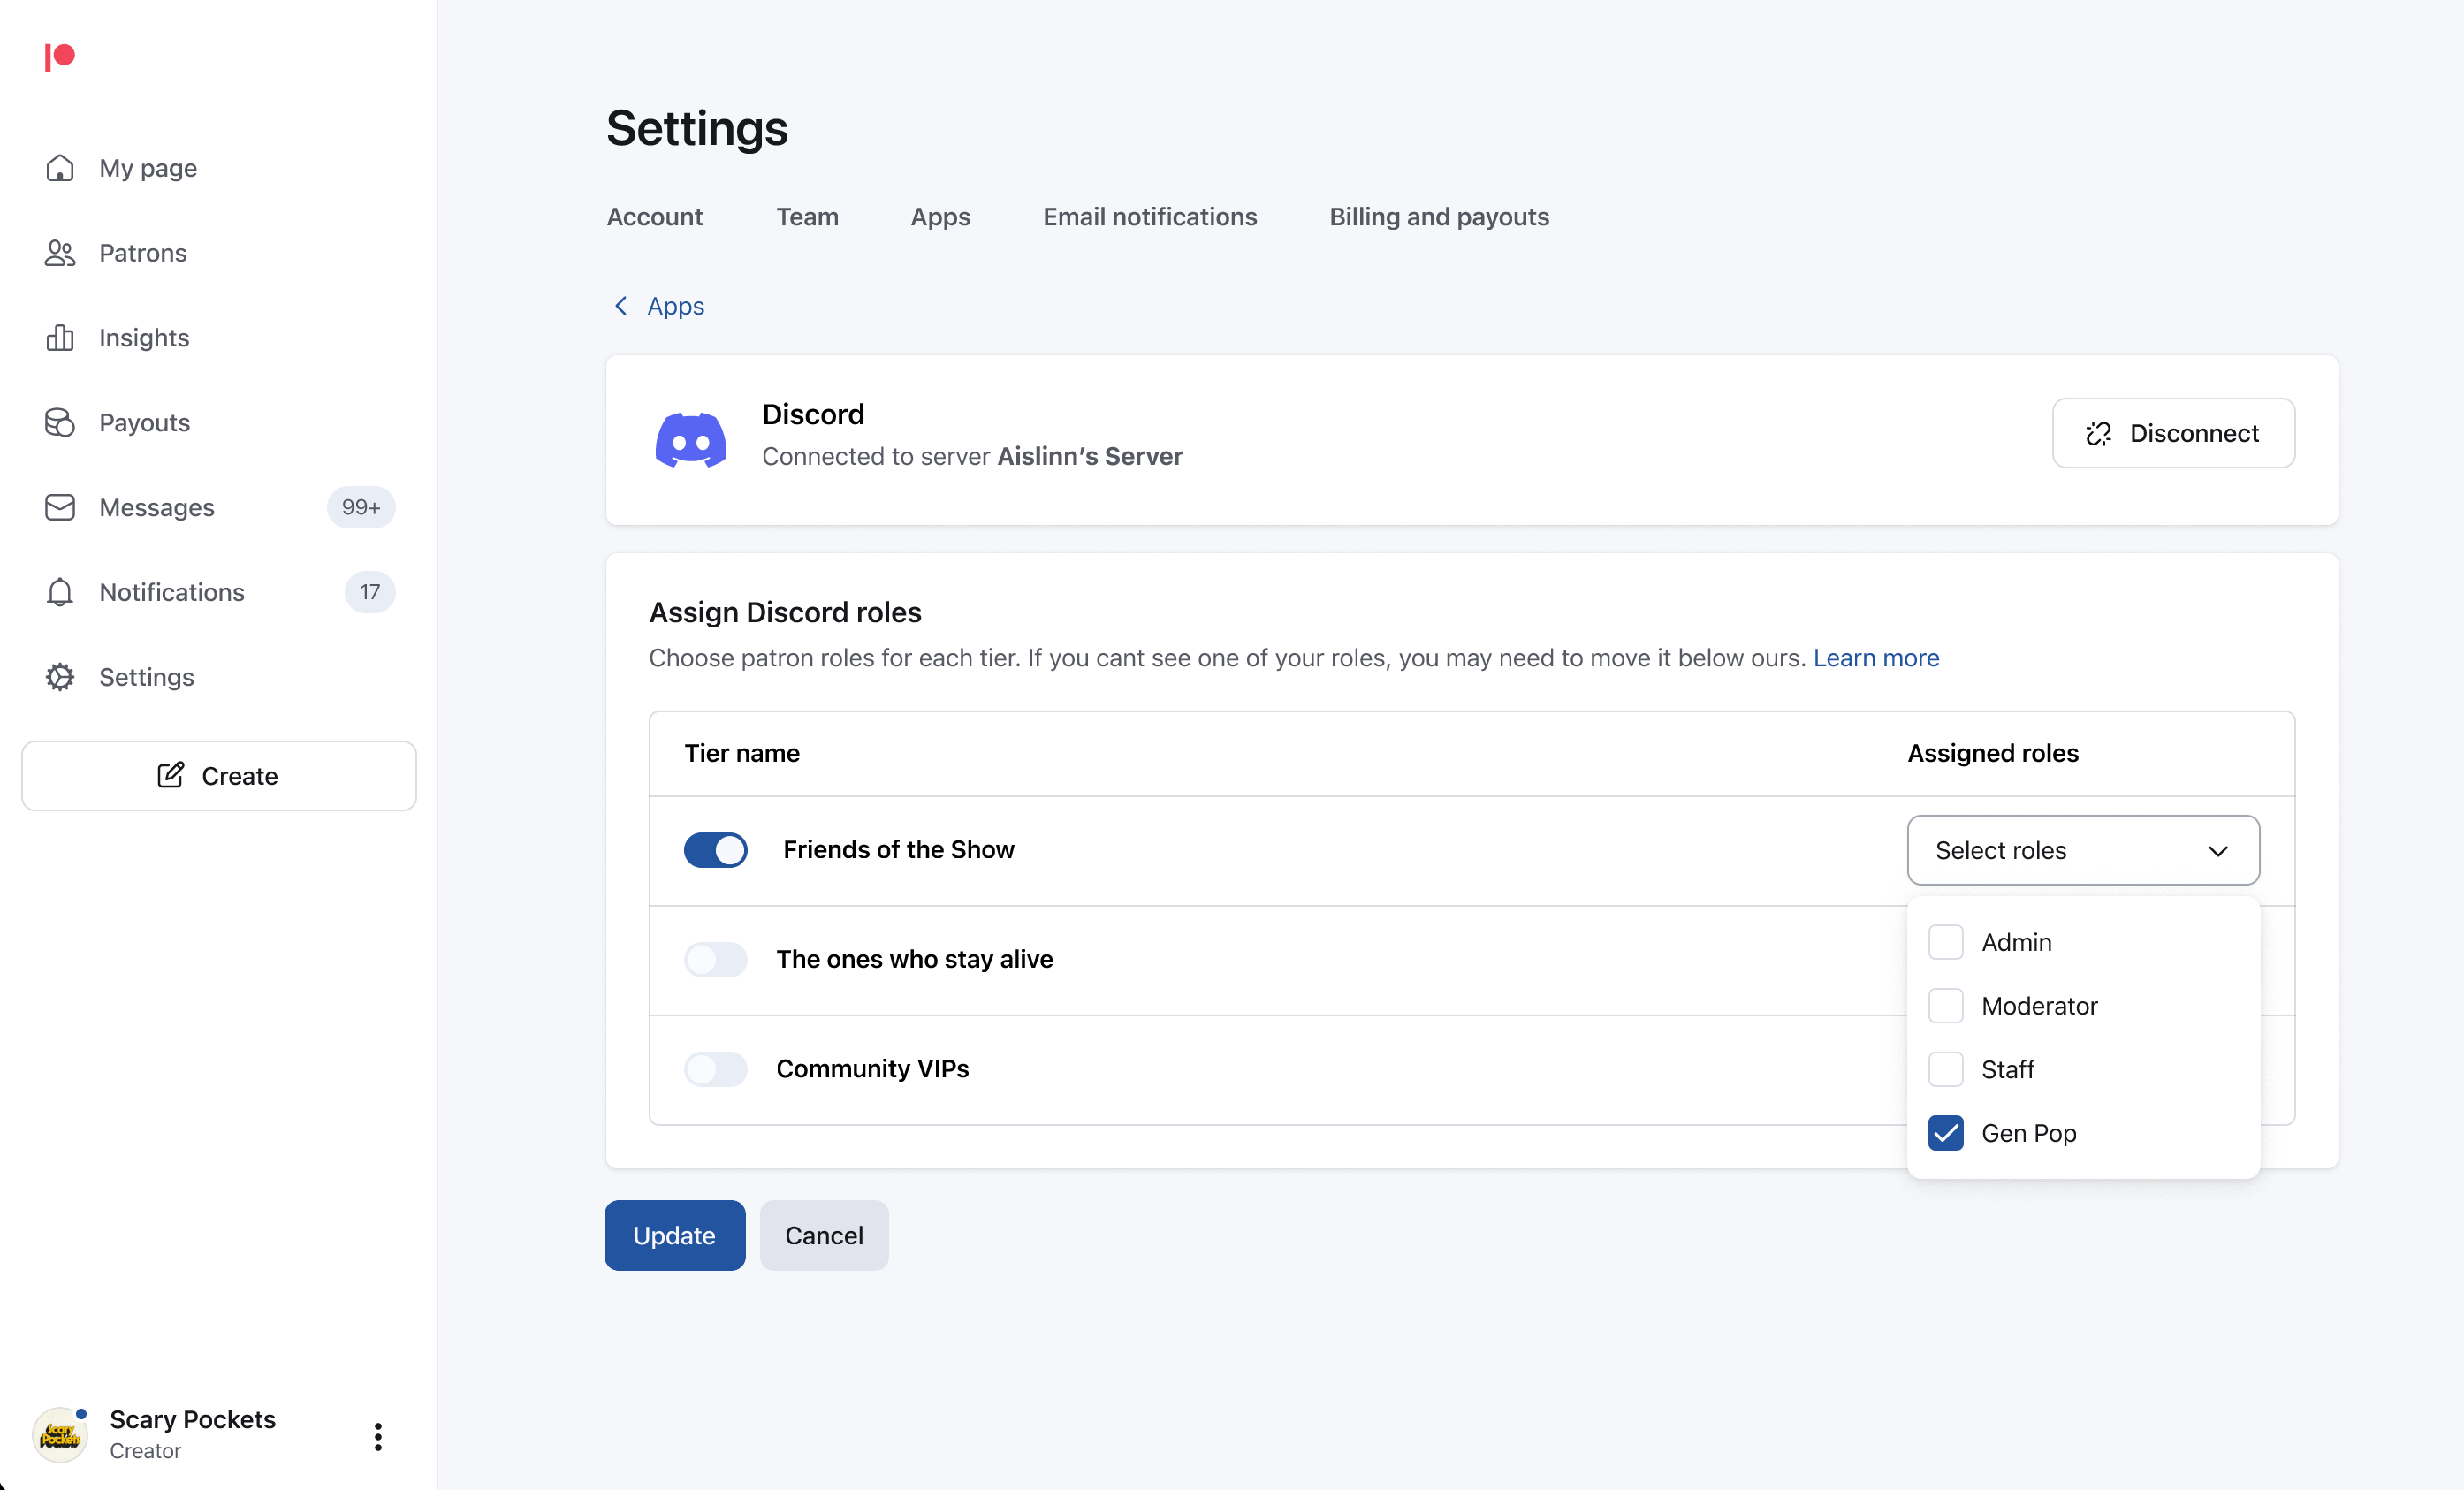
Task: Open Messages from the sidebar
Action: tap(156, 507)
